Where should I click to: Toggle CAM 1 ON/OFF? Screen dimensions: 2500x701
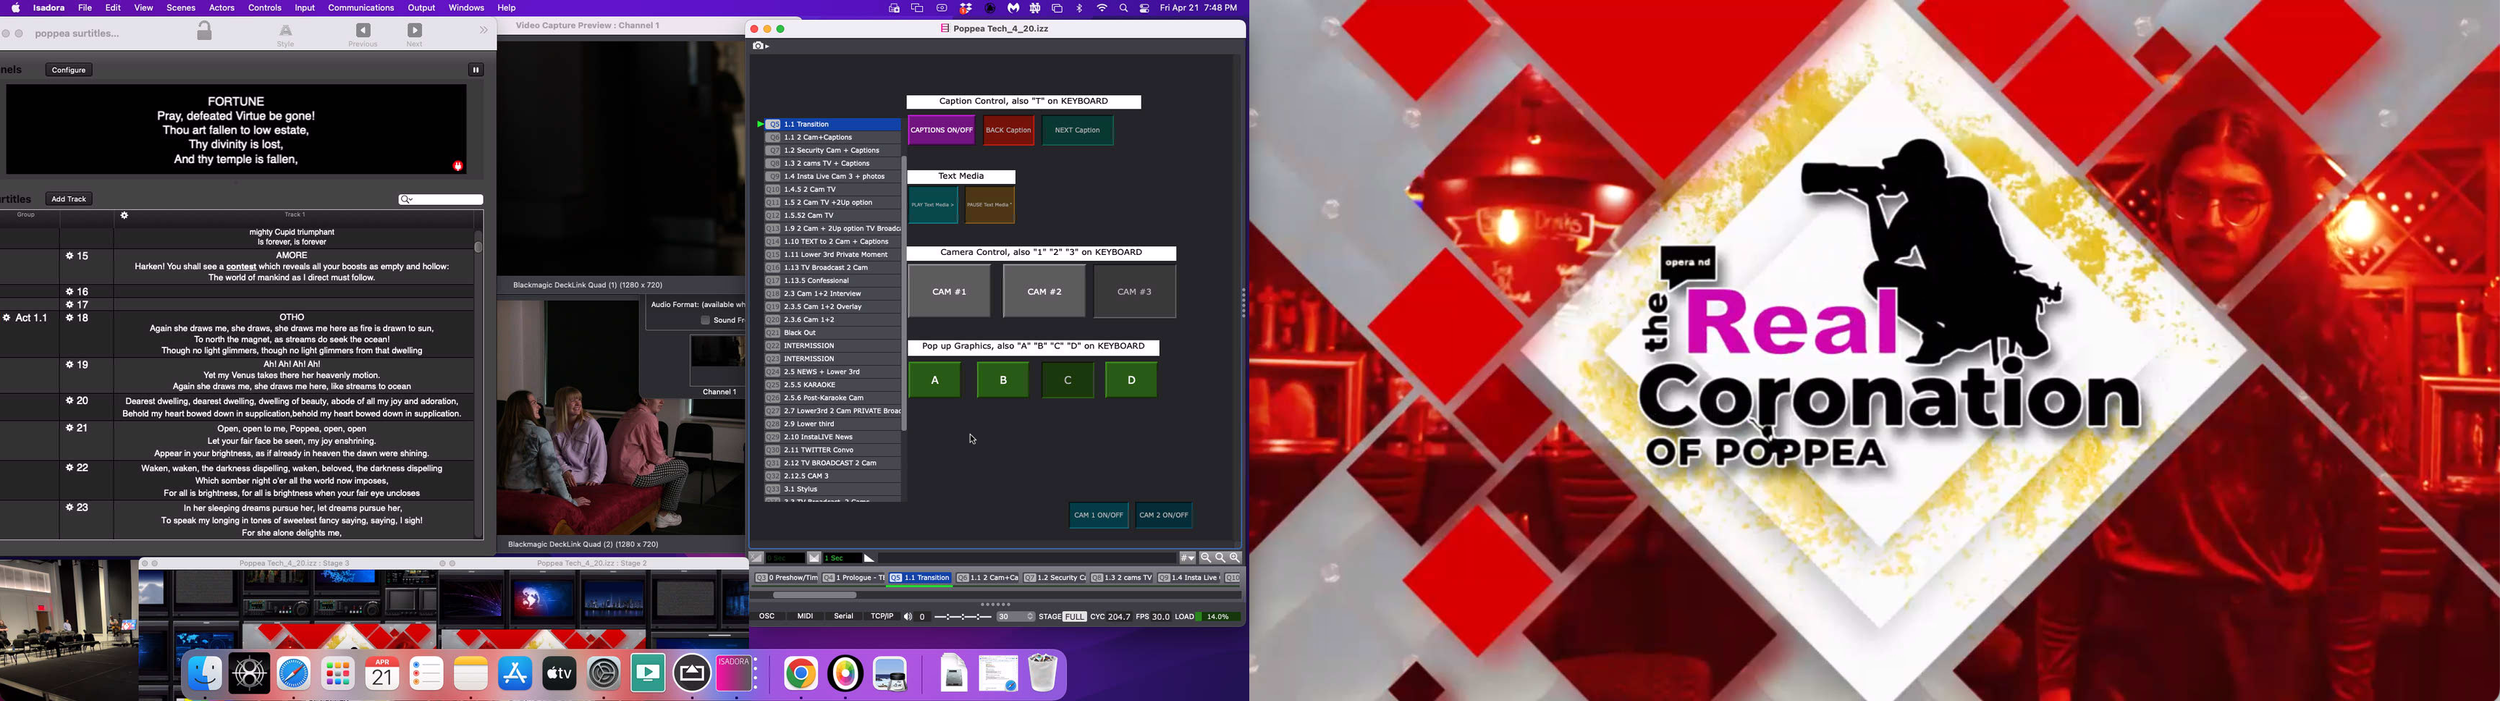[1098, 515]
